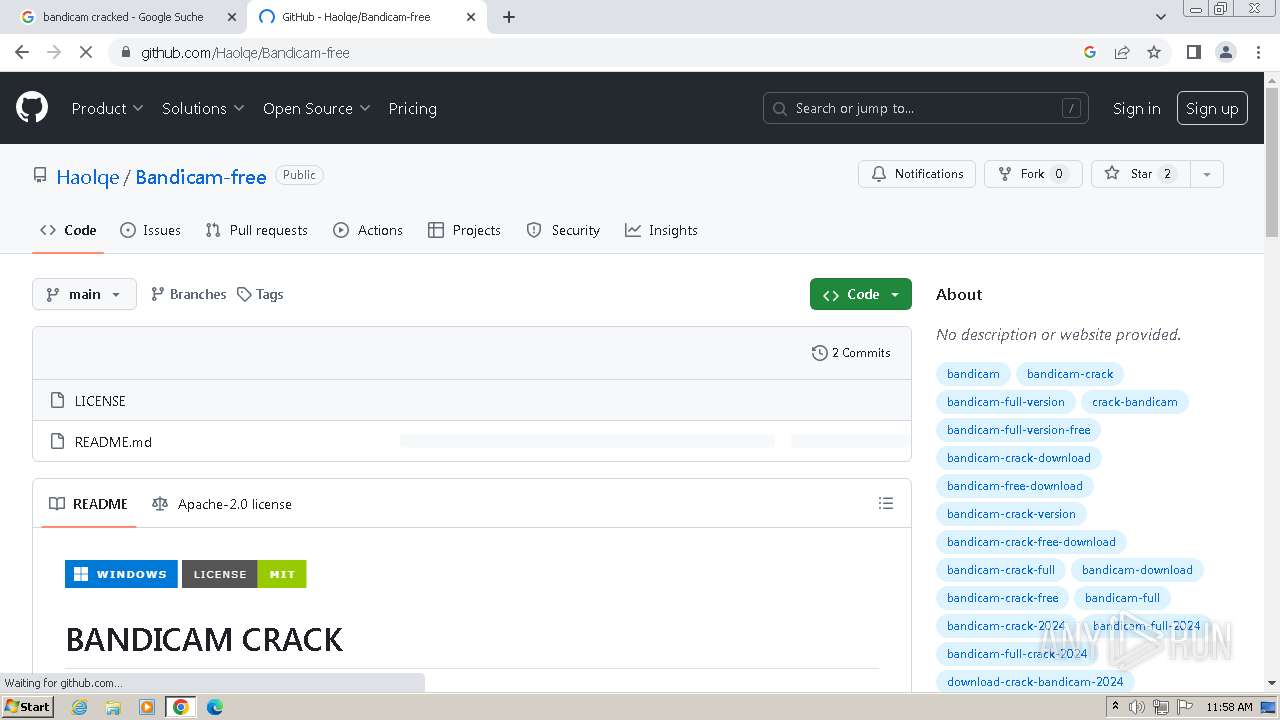Expand the Product menu
This screenshot has width=1280, height=720.
pyautogui.click(x=107, y=108)
